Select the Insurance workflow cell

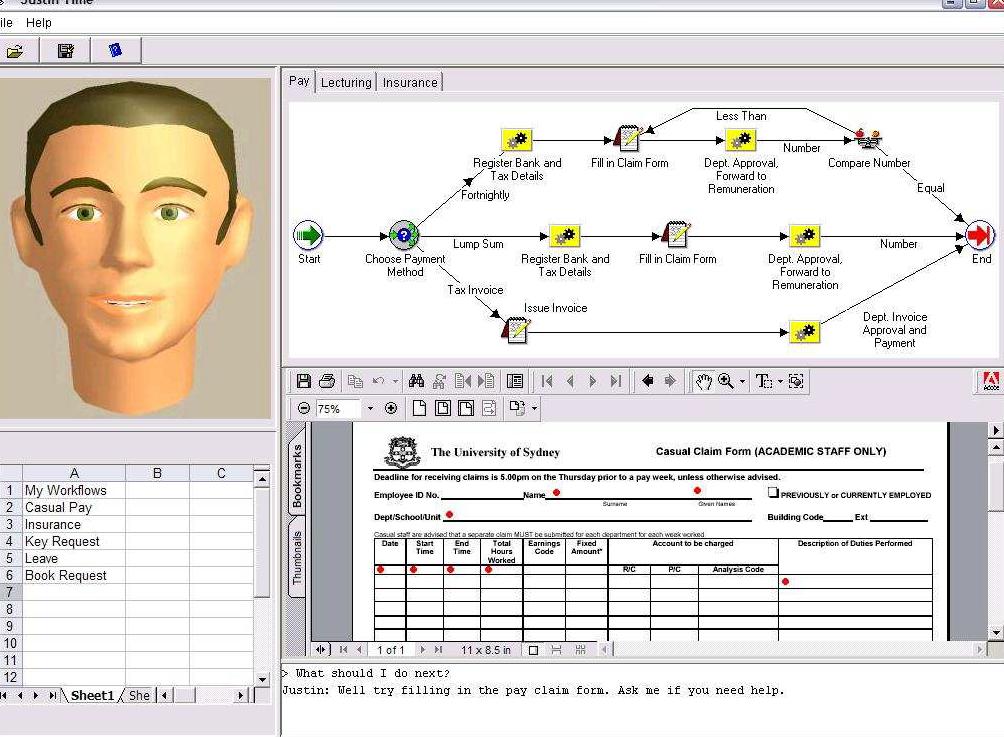pyautogui.click(x=74, y=524)
